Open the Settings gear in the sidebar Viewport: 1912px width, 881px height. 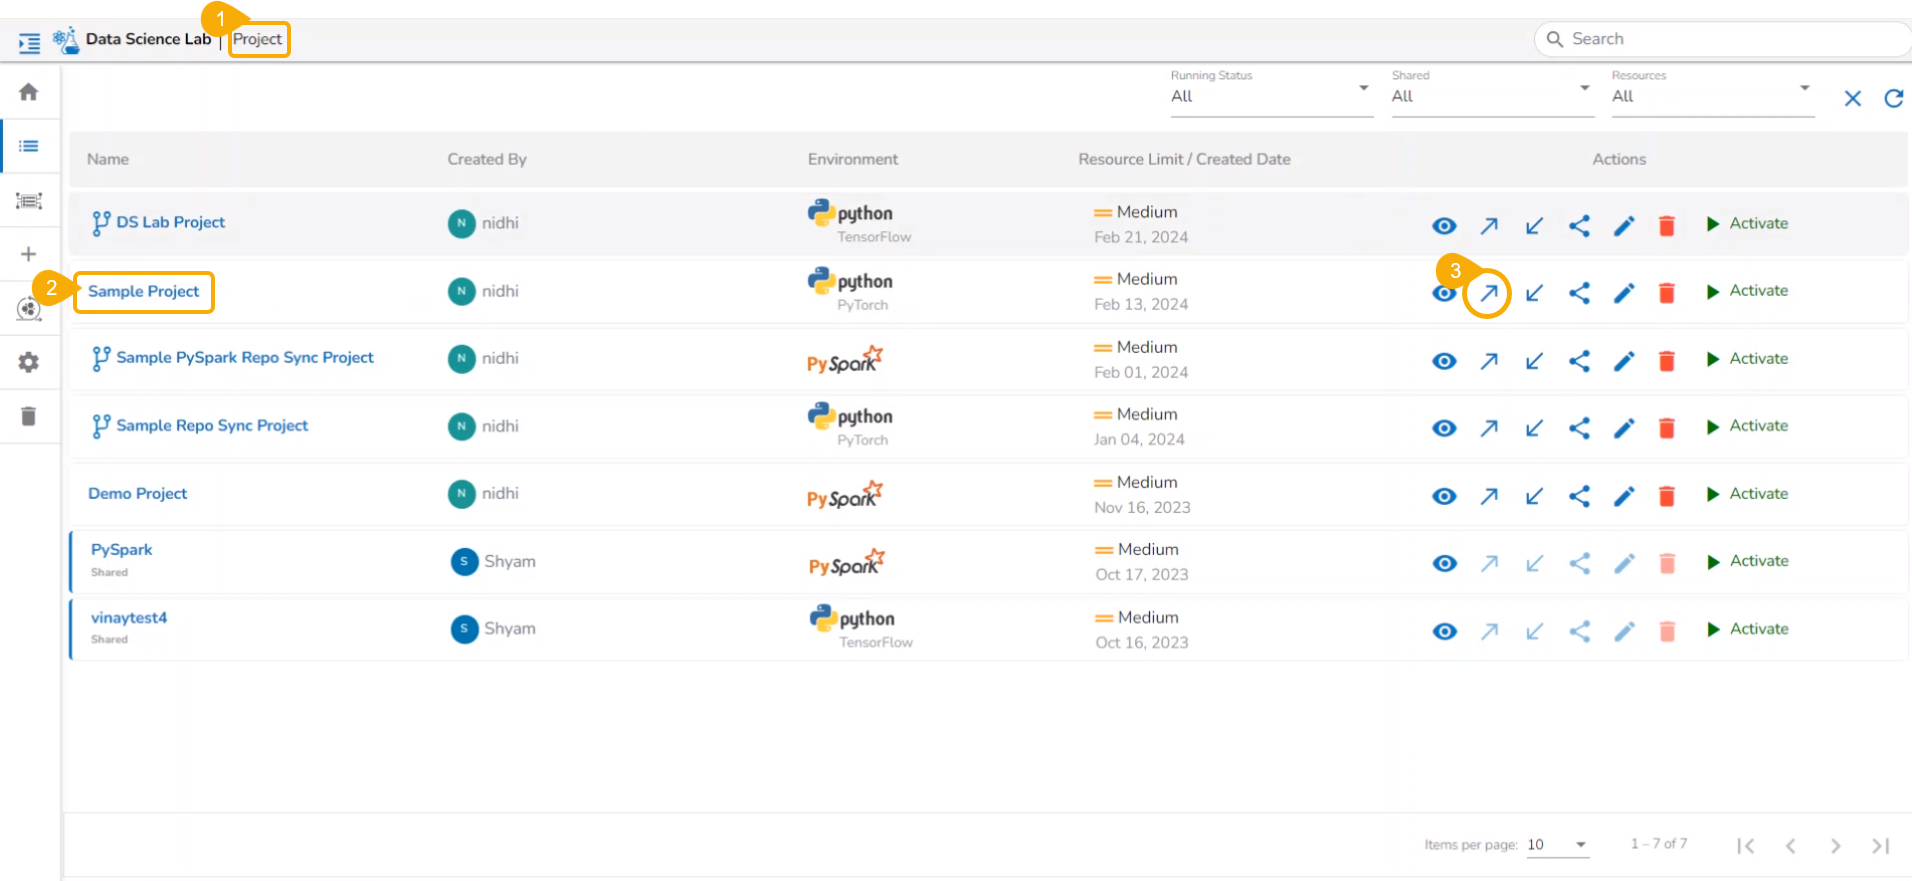point(29,362)
